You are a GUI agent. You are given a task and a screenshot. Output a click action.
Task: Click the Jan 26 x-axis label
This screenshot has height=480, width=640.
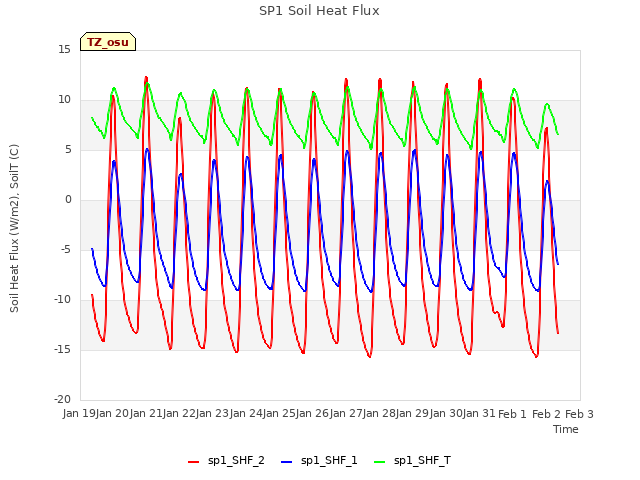click(x=312, y=413)
